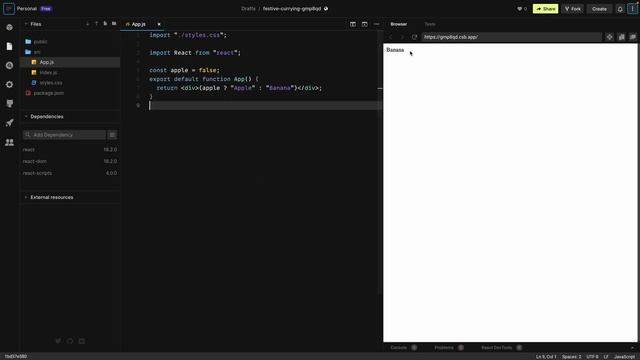Screen dimensions: 640x360
Task: Click UTF-8 encoding in status bar
Action: point(592,357)
